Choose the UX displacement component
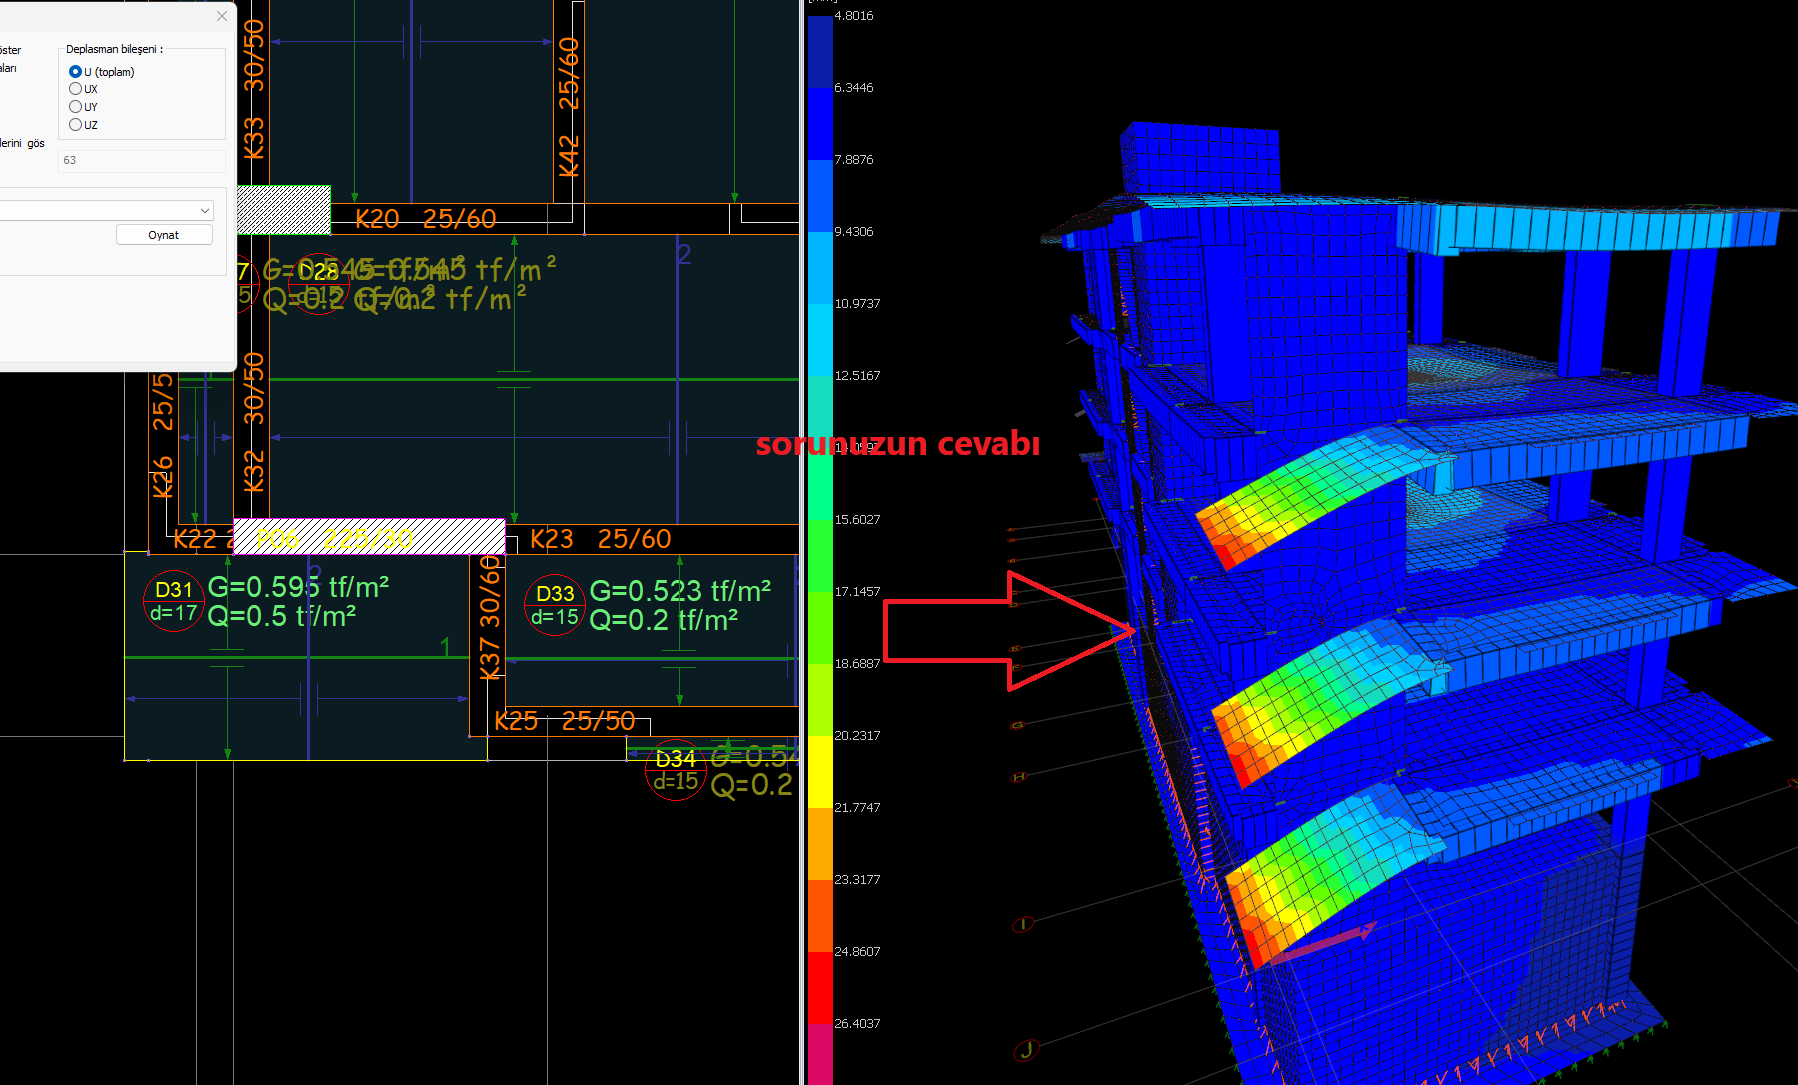1798x1085 pixels. click(x=75, y=89)
